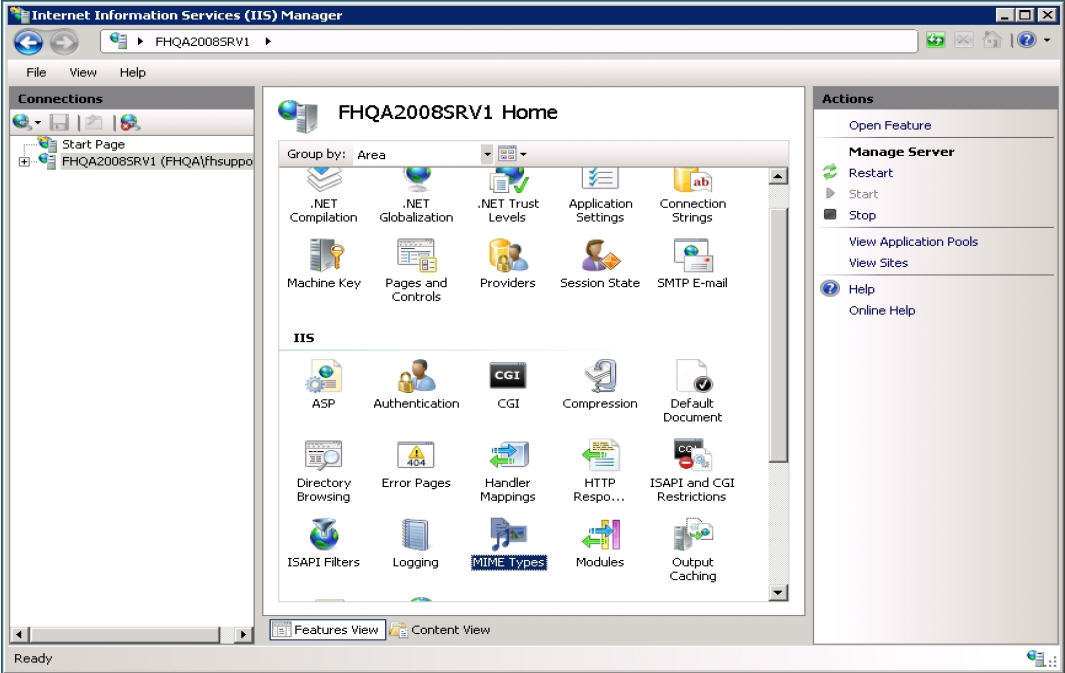
Task: Click the refresh page icon in address bar
Action: (x=936, y=41)
